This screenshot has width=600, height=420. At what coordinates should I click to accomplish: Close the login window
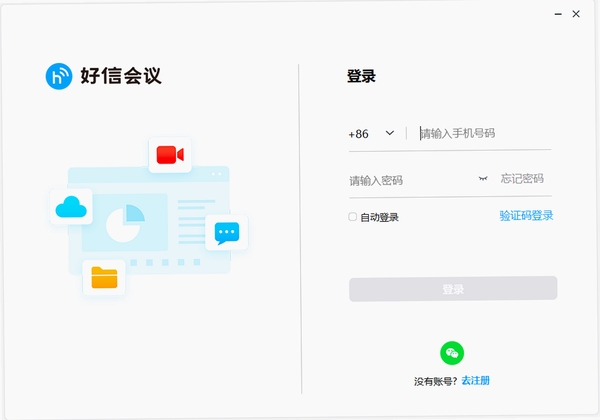576,14
